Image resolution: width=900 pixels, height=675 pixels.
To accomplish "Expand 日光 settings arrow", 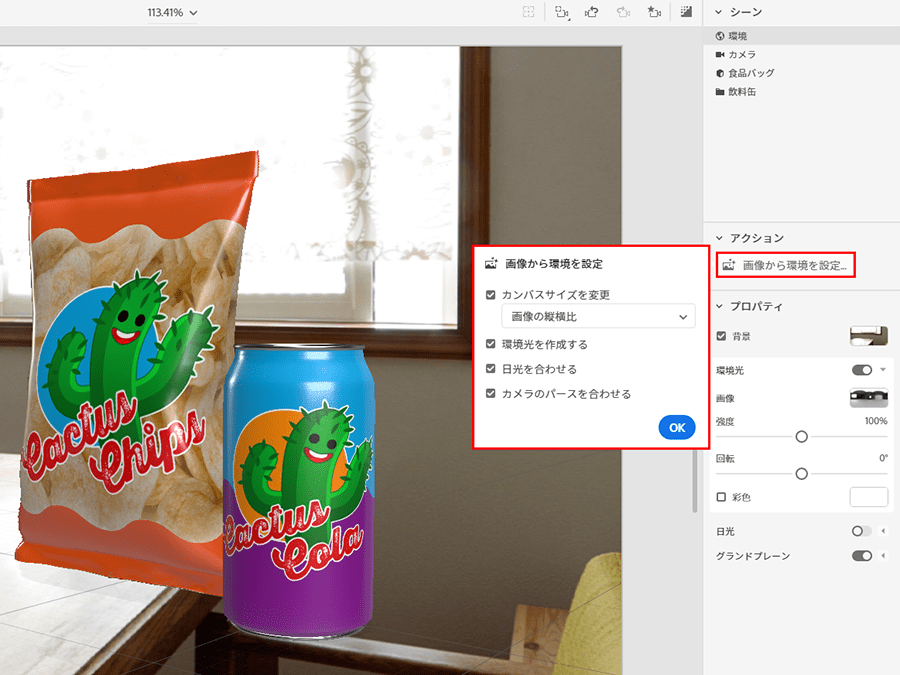I will pos(883,531).
